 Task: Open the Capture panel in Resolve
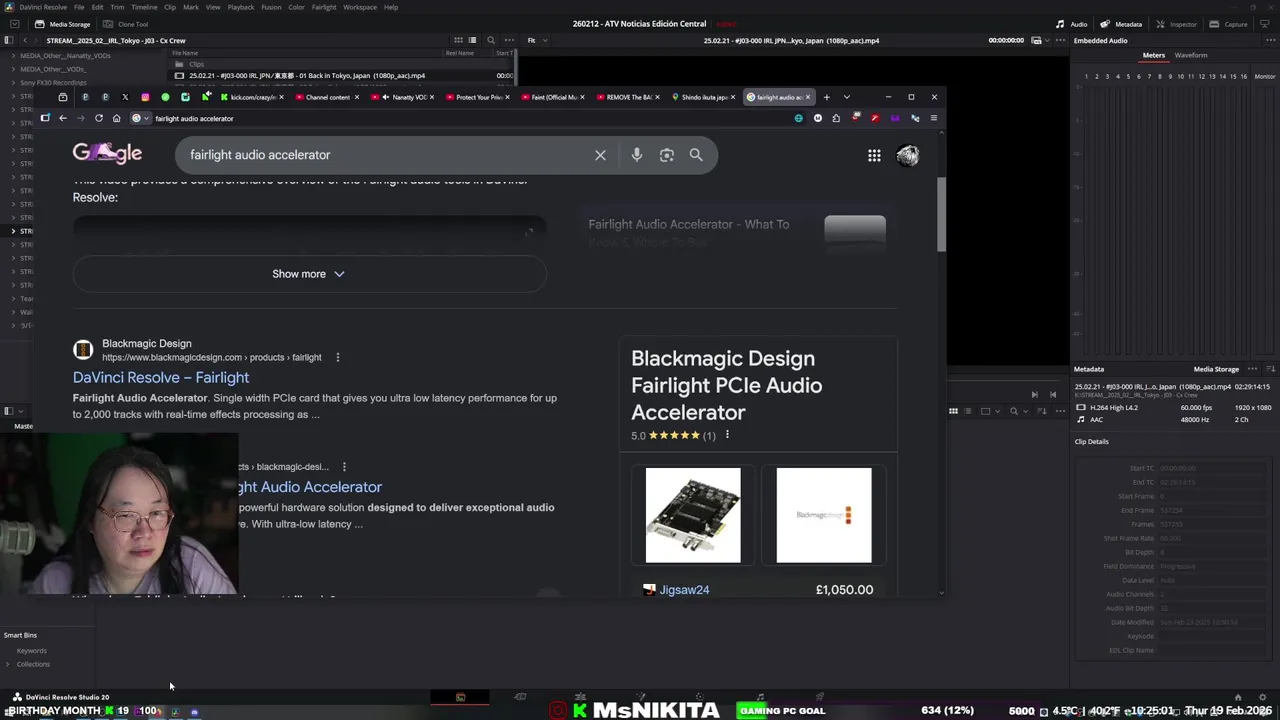[x=1229, y=24]
